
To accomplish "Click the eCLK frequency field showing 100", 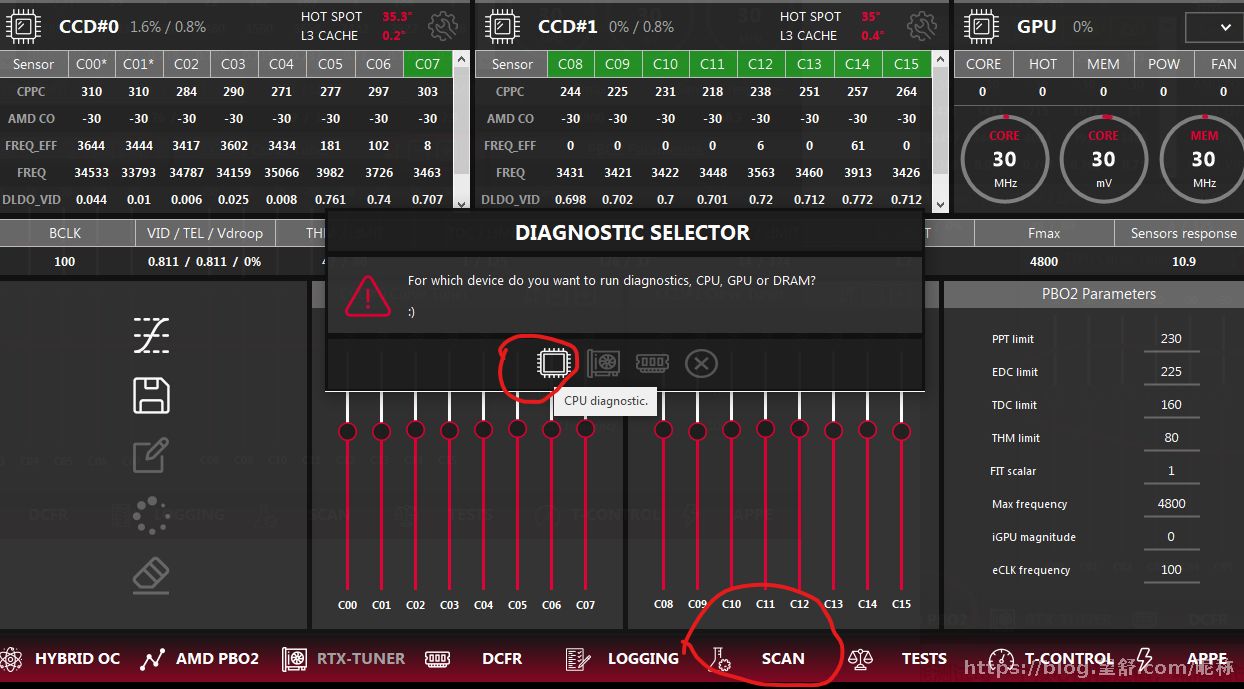I will [x=1171, y=570].
